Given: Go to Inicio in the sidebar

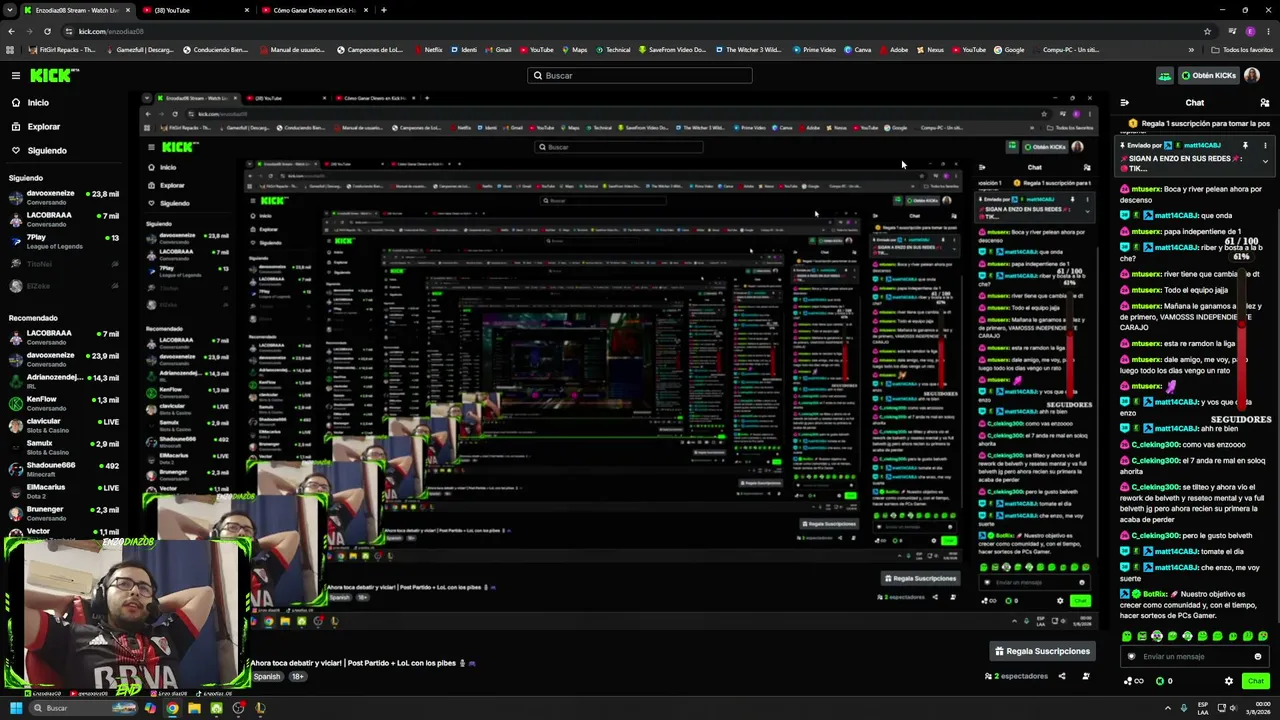Looking at the screenshot, I should (38, 103).
